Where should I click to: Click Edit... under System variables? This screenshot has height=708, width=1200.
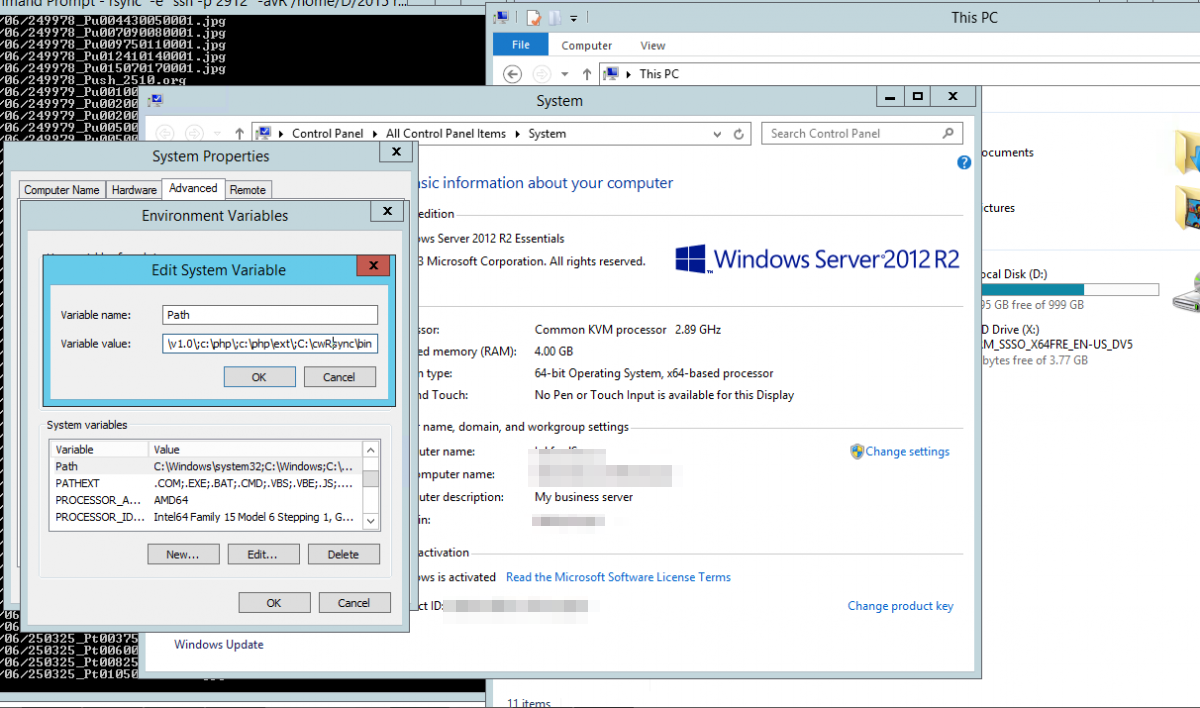pos(263,554)
